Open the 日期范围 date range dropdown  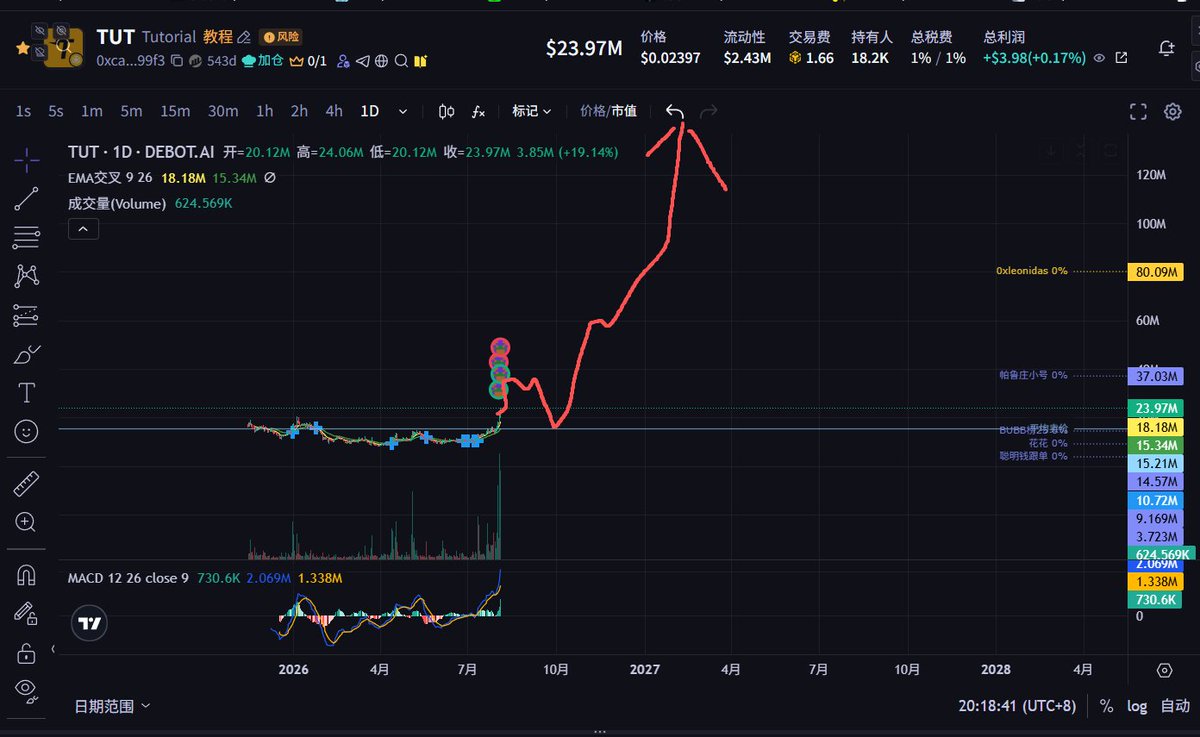click(x=113, y=706)
